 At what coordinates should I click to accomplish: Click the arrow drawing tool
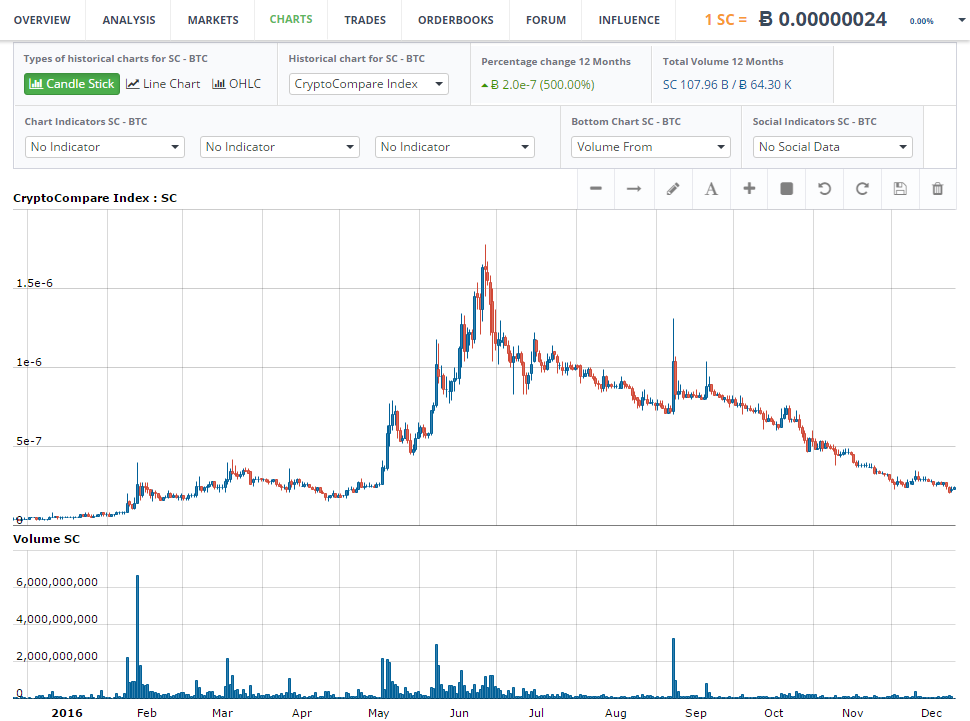tap(634, 188)
